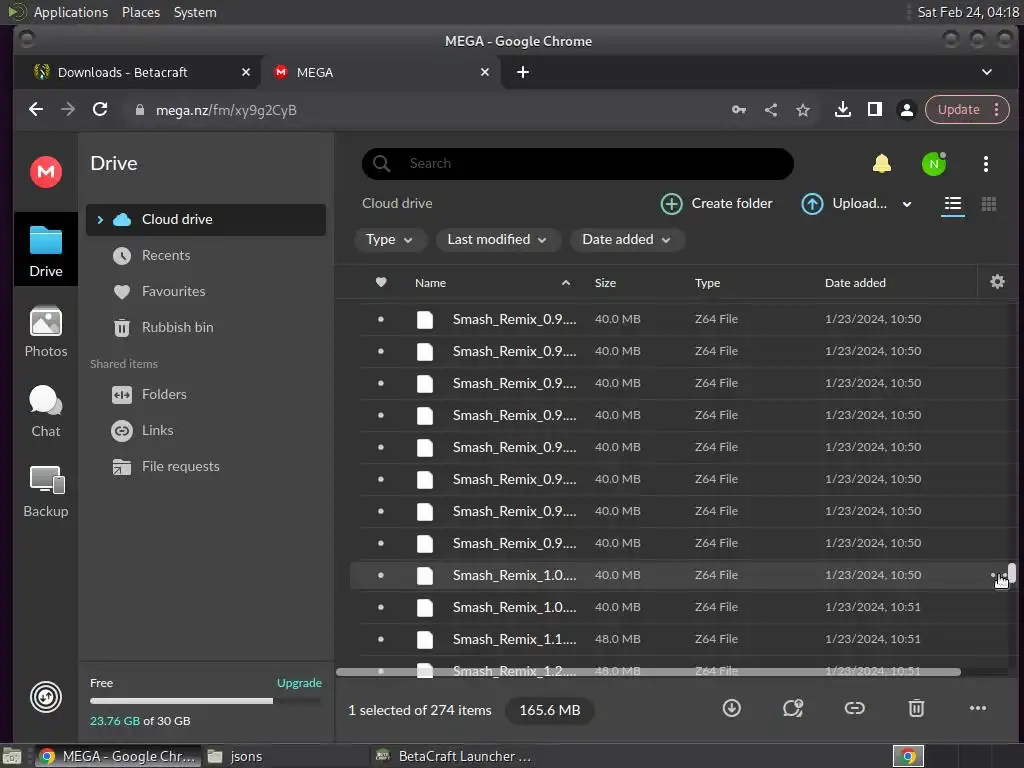1024x768 pixels.
Task: Open Chrome profile icon
Action: (x=906, y=110)
